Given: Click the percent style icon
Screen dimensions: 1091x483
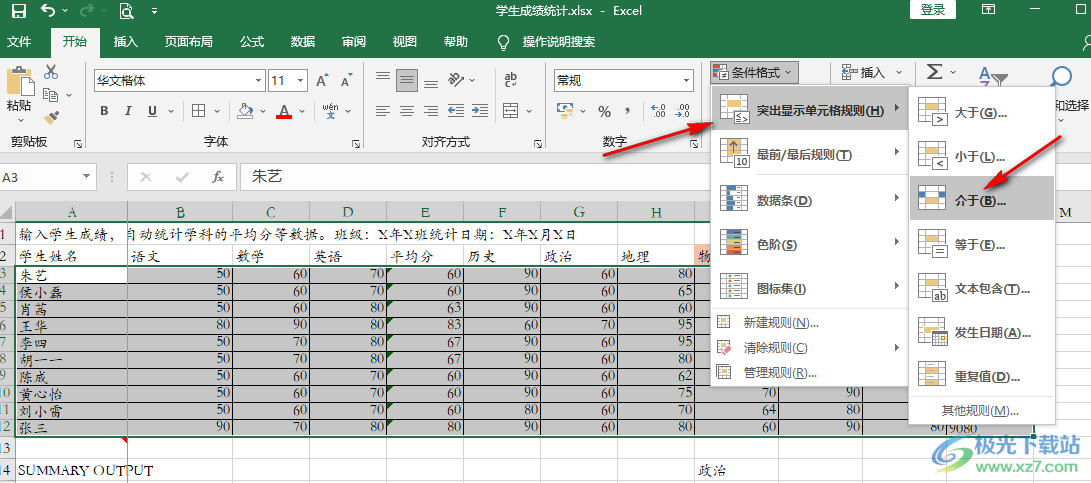Looking at the screenshot, I should coord(604,111).
